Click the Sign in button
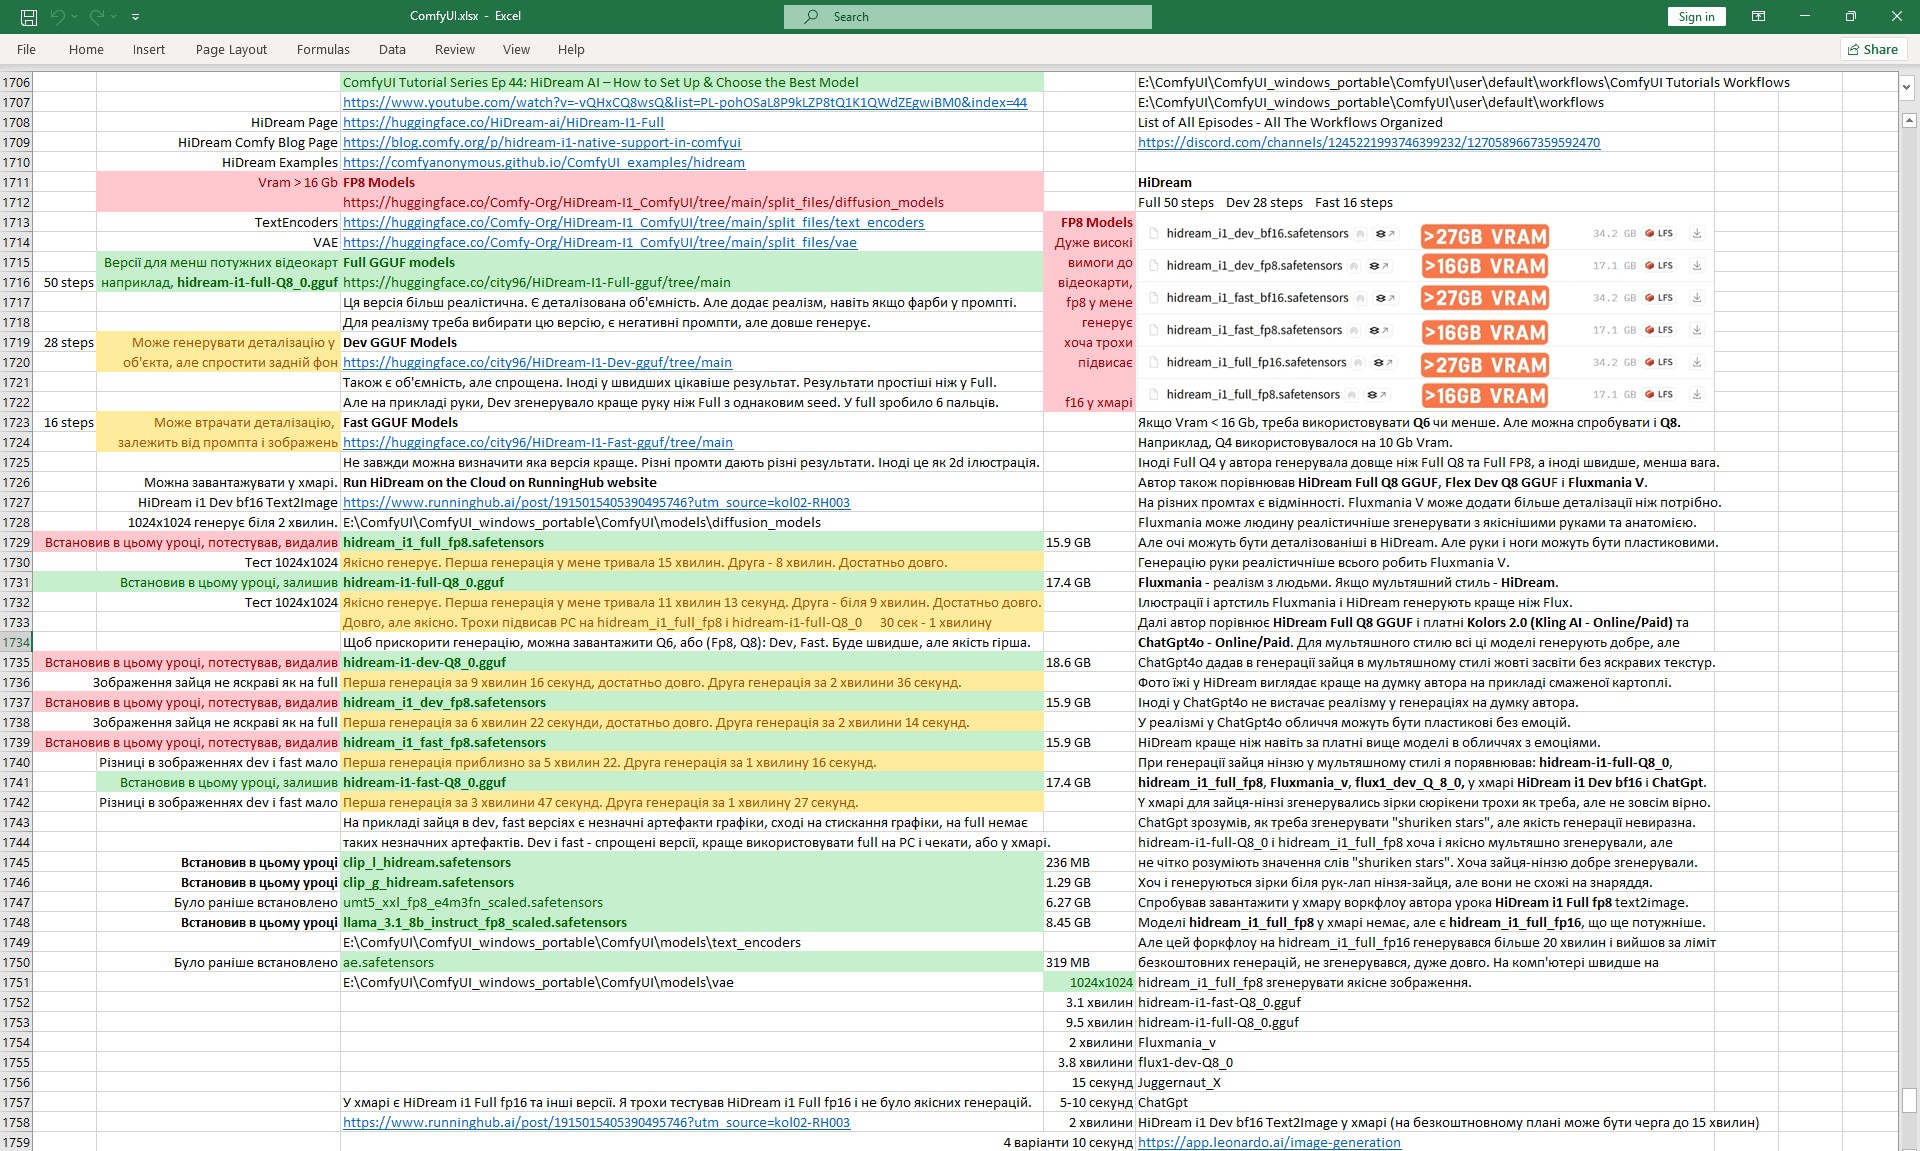This screenshot has height=1151, width=1920. [1696, 17]
